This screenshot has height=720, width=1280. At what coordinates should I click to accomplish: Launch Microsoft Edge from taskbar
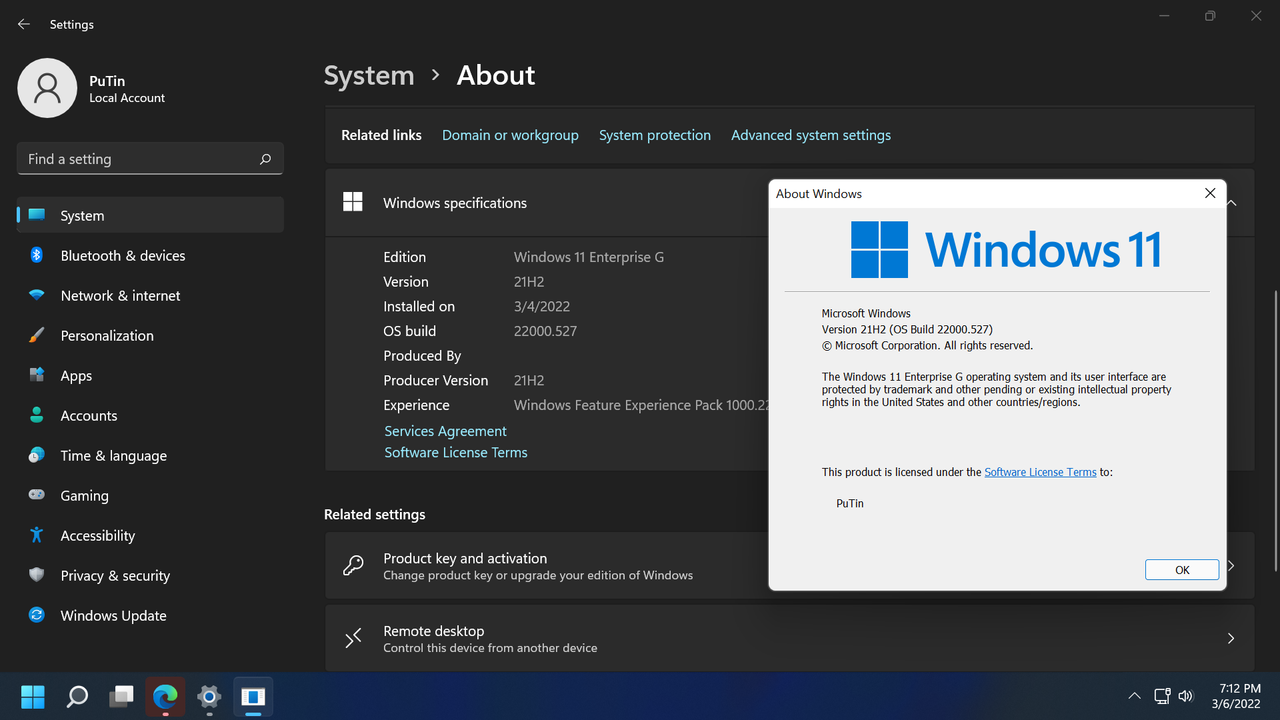(165, 696)
